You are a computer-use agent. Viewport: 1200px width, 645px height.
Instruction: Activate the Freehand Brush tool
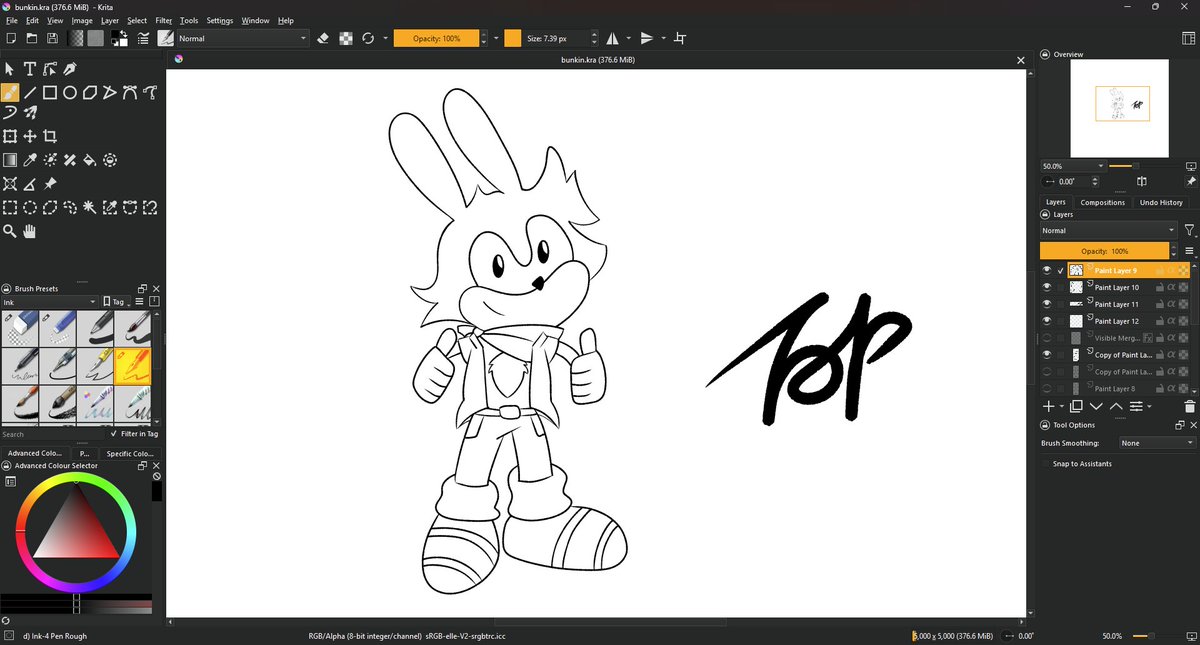click(10, 92)
